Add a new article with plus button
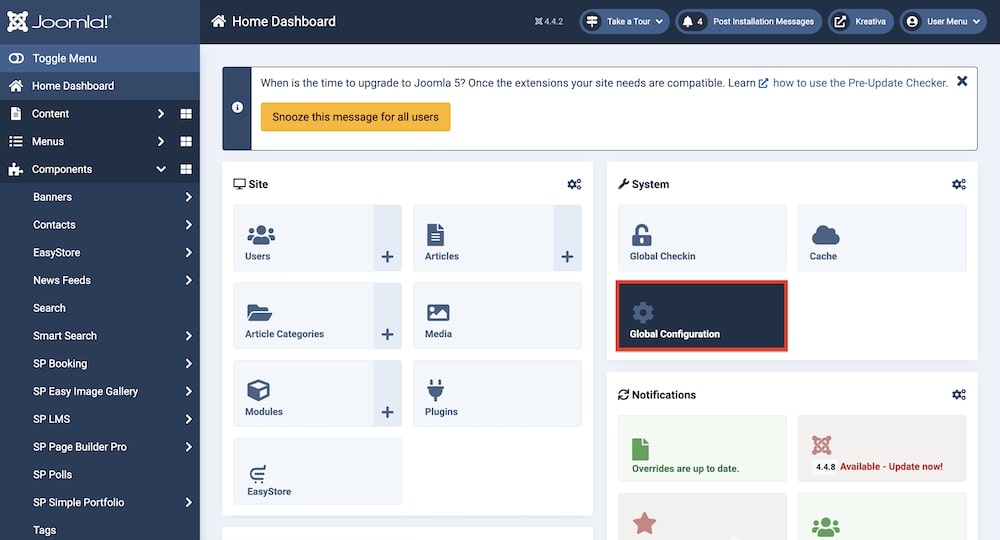The image size is (1000, 540). point(567,257)
